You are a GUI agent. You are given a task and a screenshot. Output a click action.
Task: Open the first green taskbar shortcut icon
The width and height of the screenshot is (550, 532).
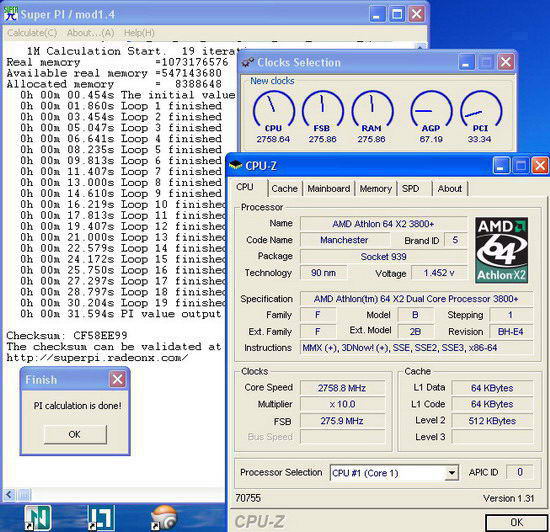click(38, 518)
